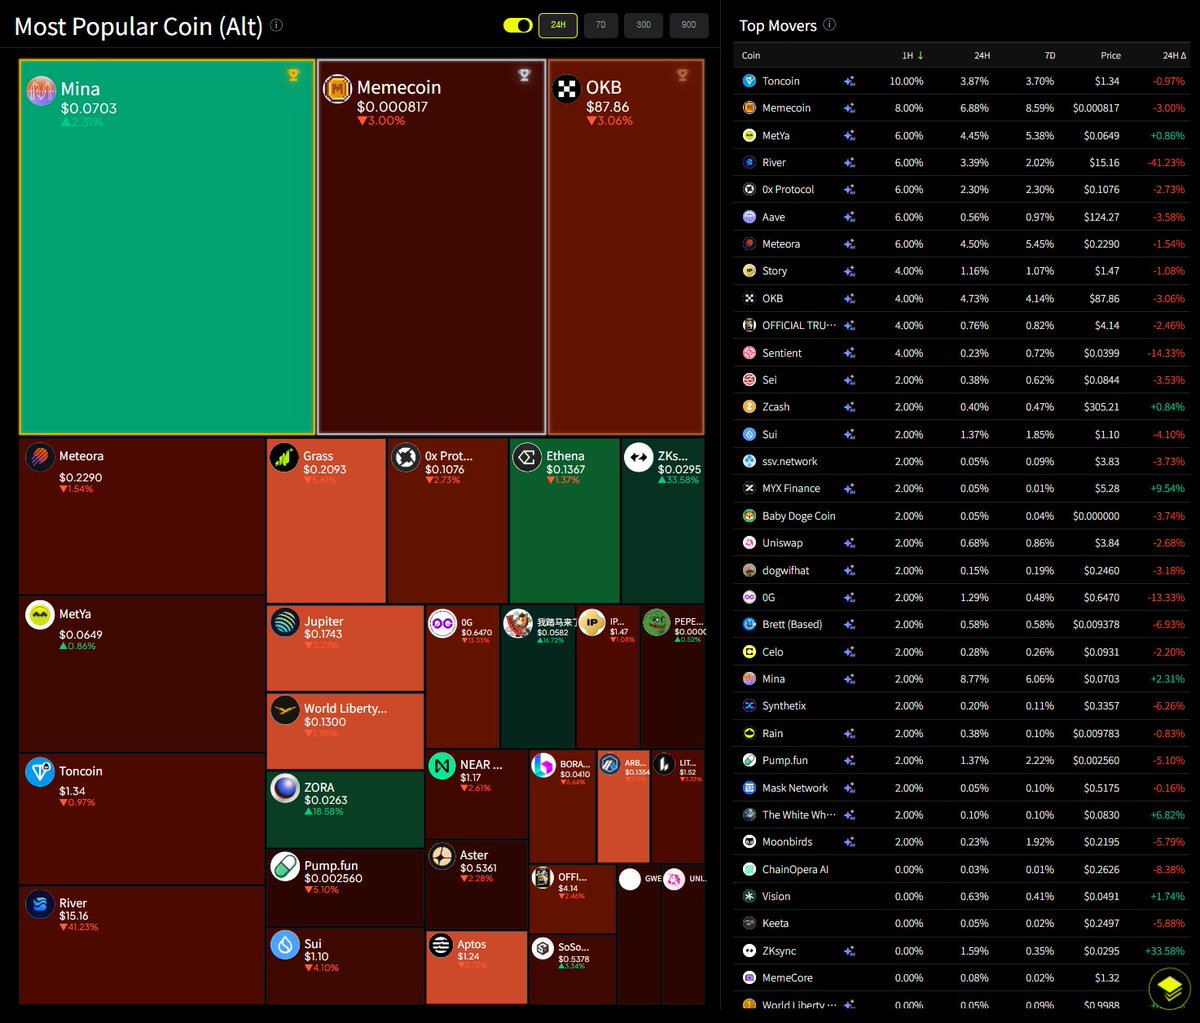Click Keeta row in Top Movers
The image size is (1200, 1023).
click(964, 924)
